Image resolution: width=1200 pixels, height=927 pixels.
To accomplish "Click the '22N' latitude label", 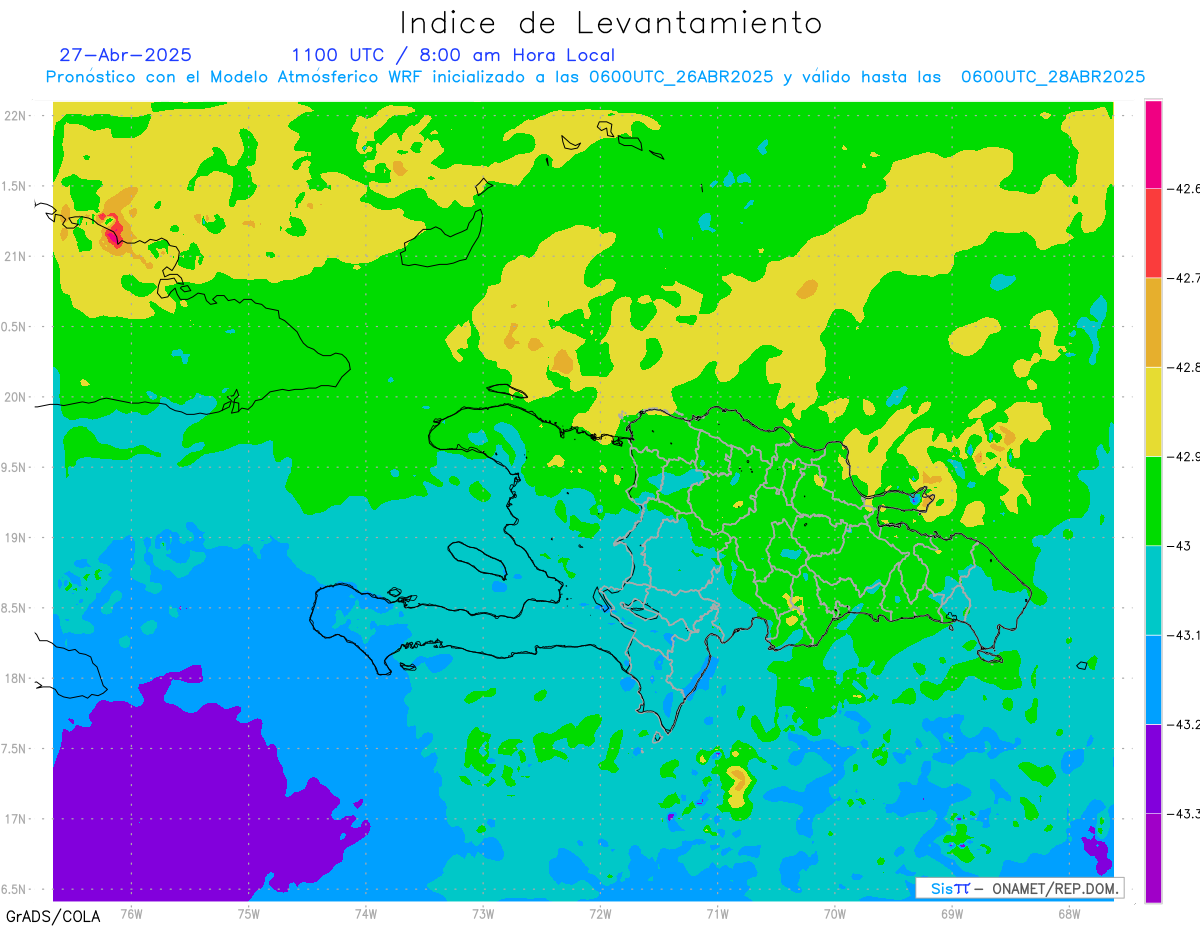I will click(17, 116).
